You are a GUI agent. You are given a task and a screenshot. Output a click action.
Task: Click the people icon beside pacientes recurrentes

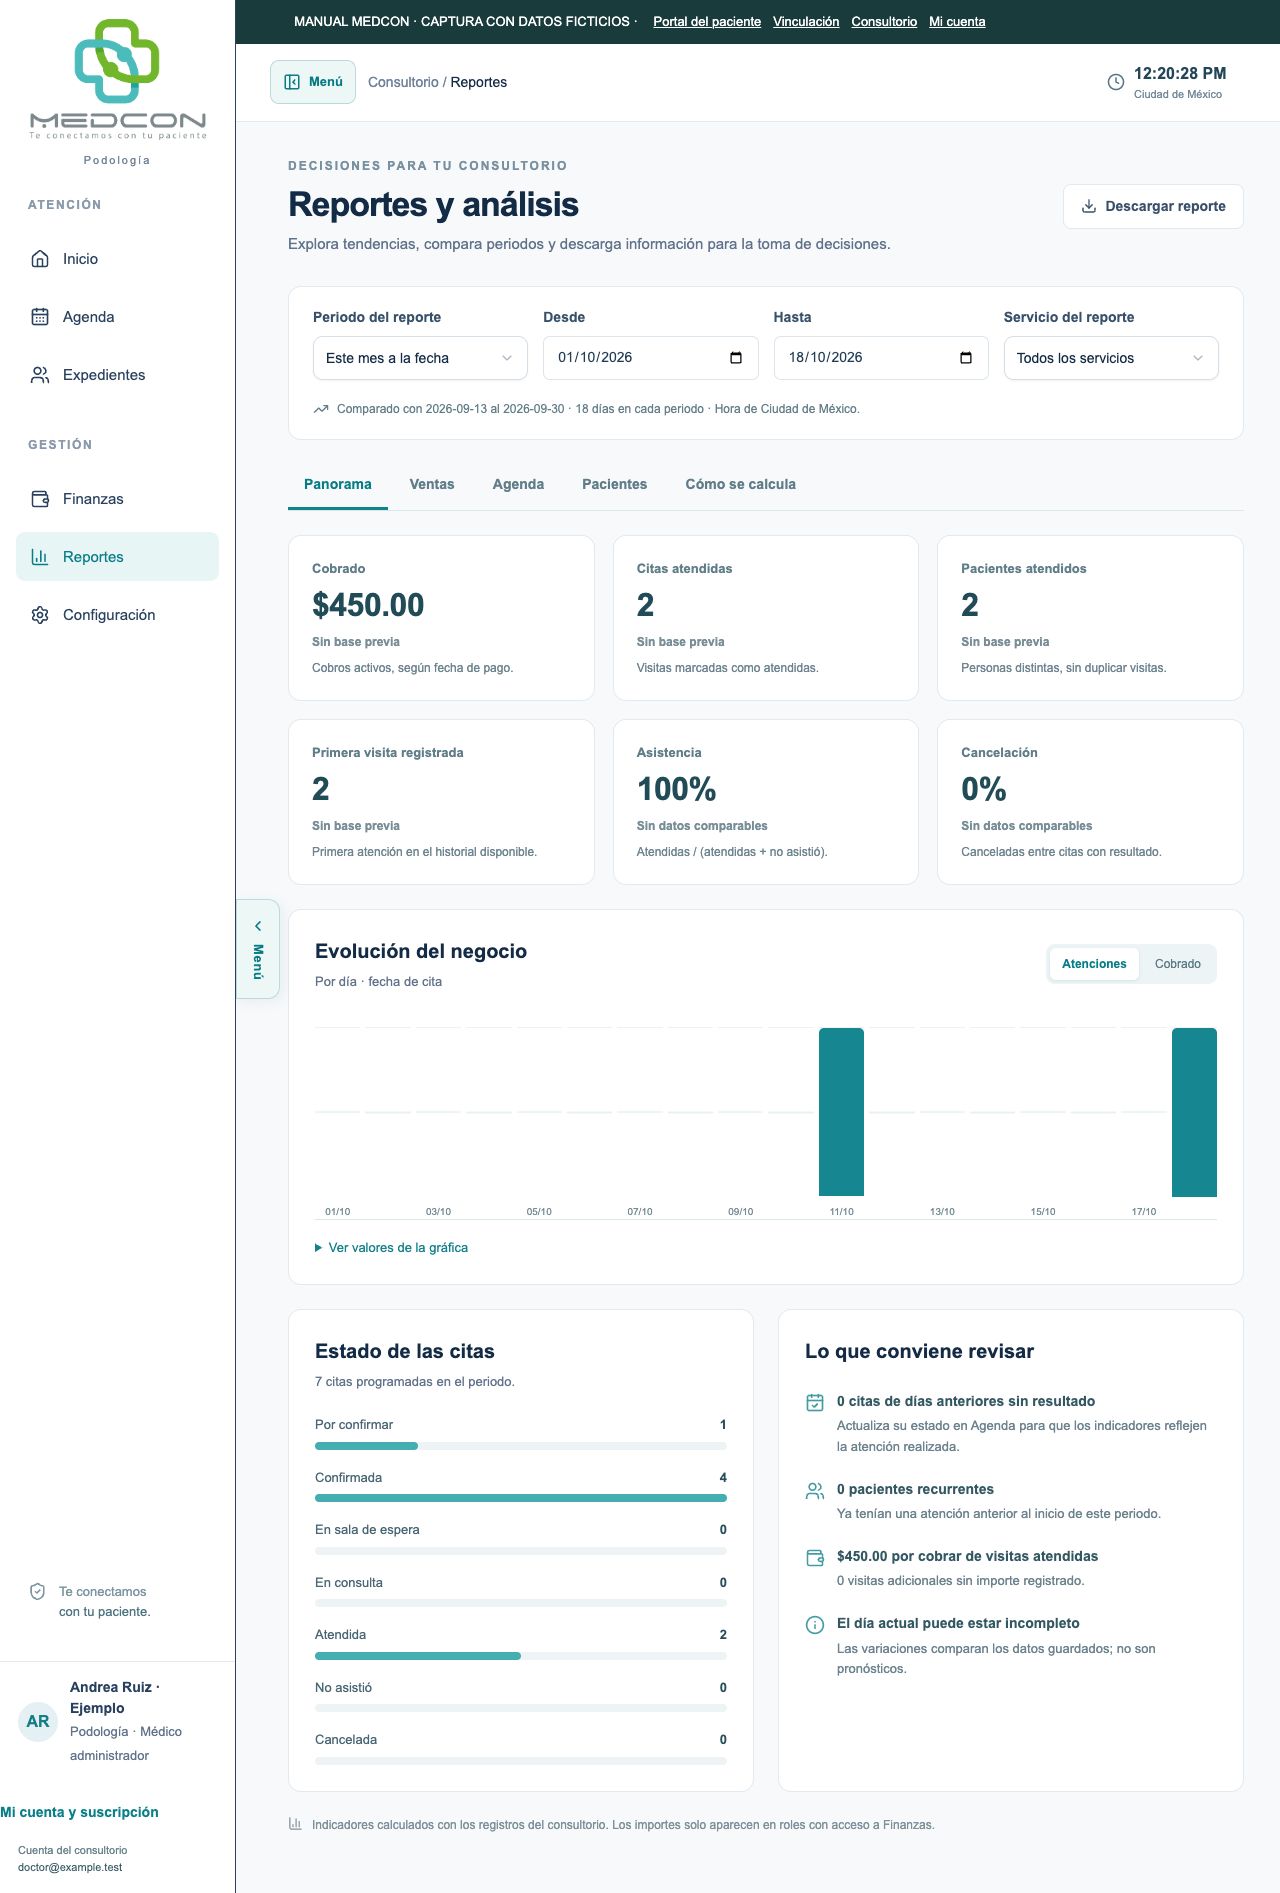coord(815,1490)
